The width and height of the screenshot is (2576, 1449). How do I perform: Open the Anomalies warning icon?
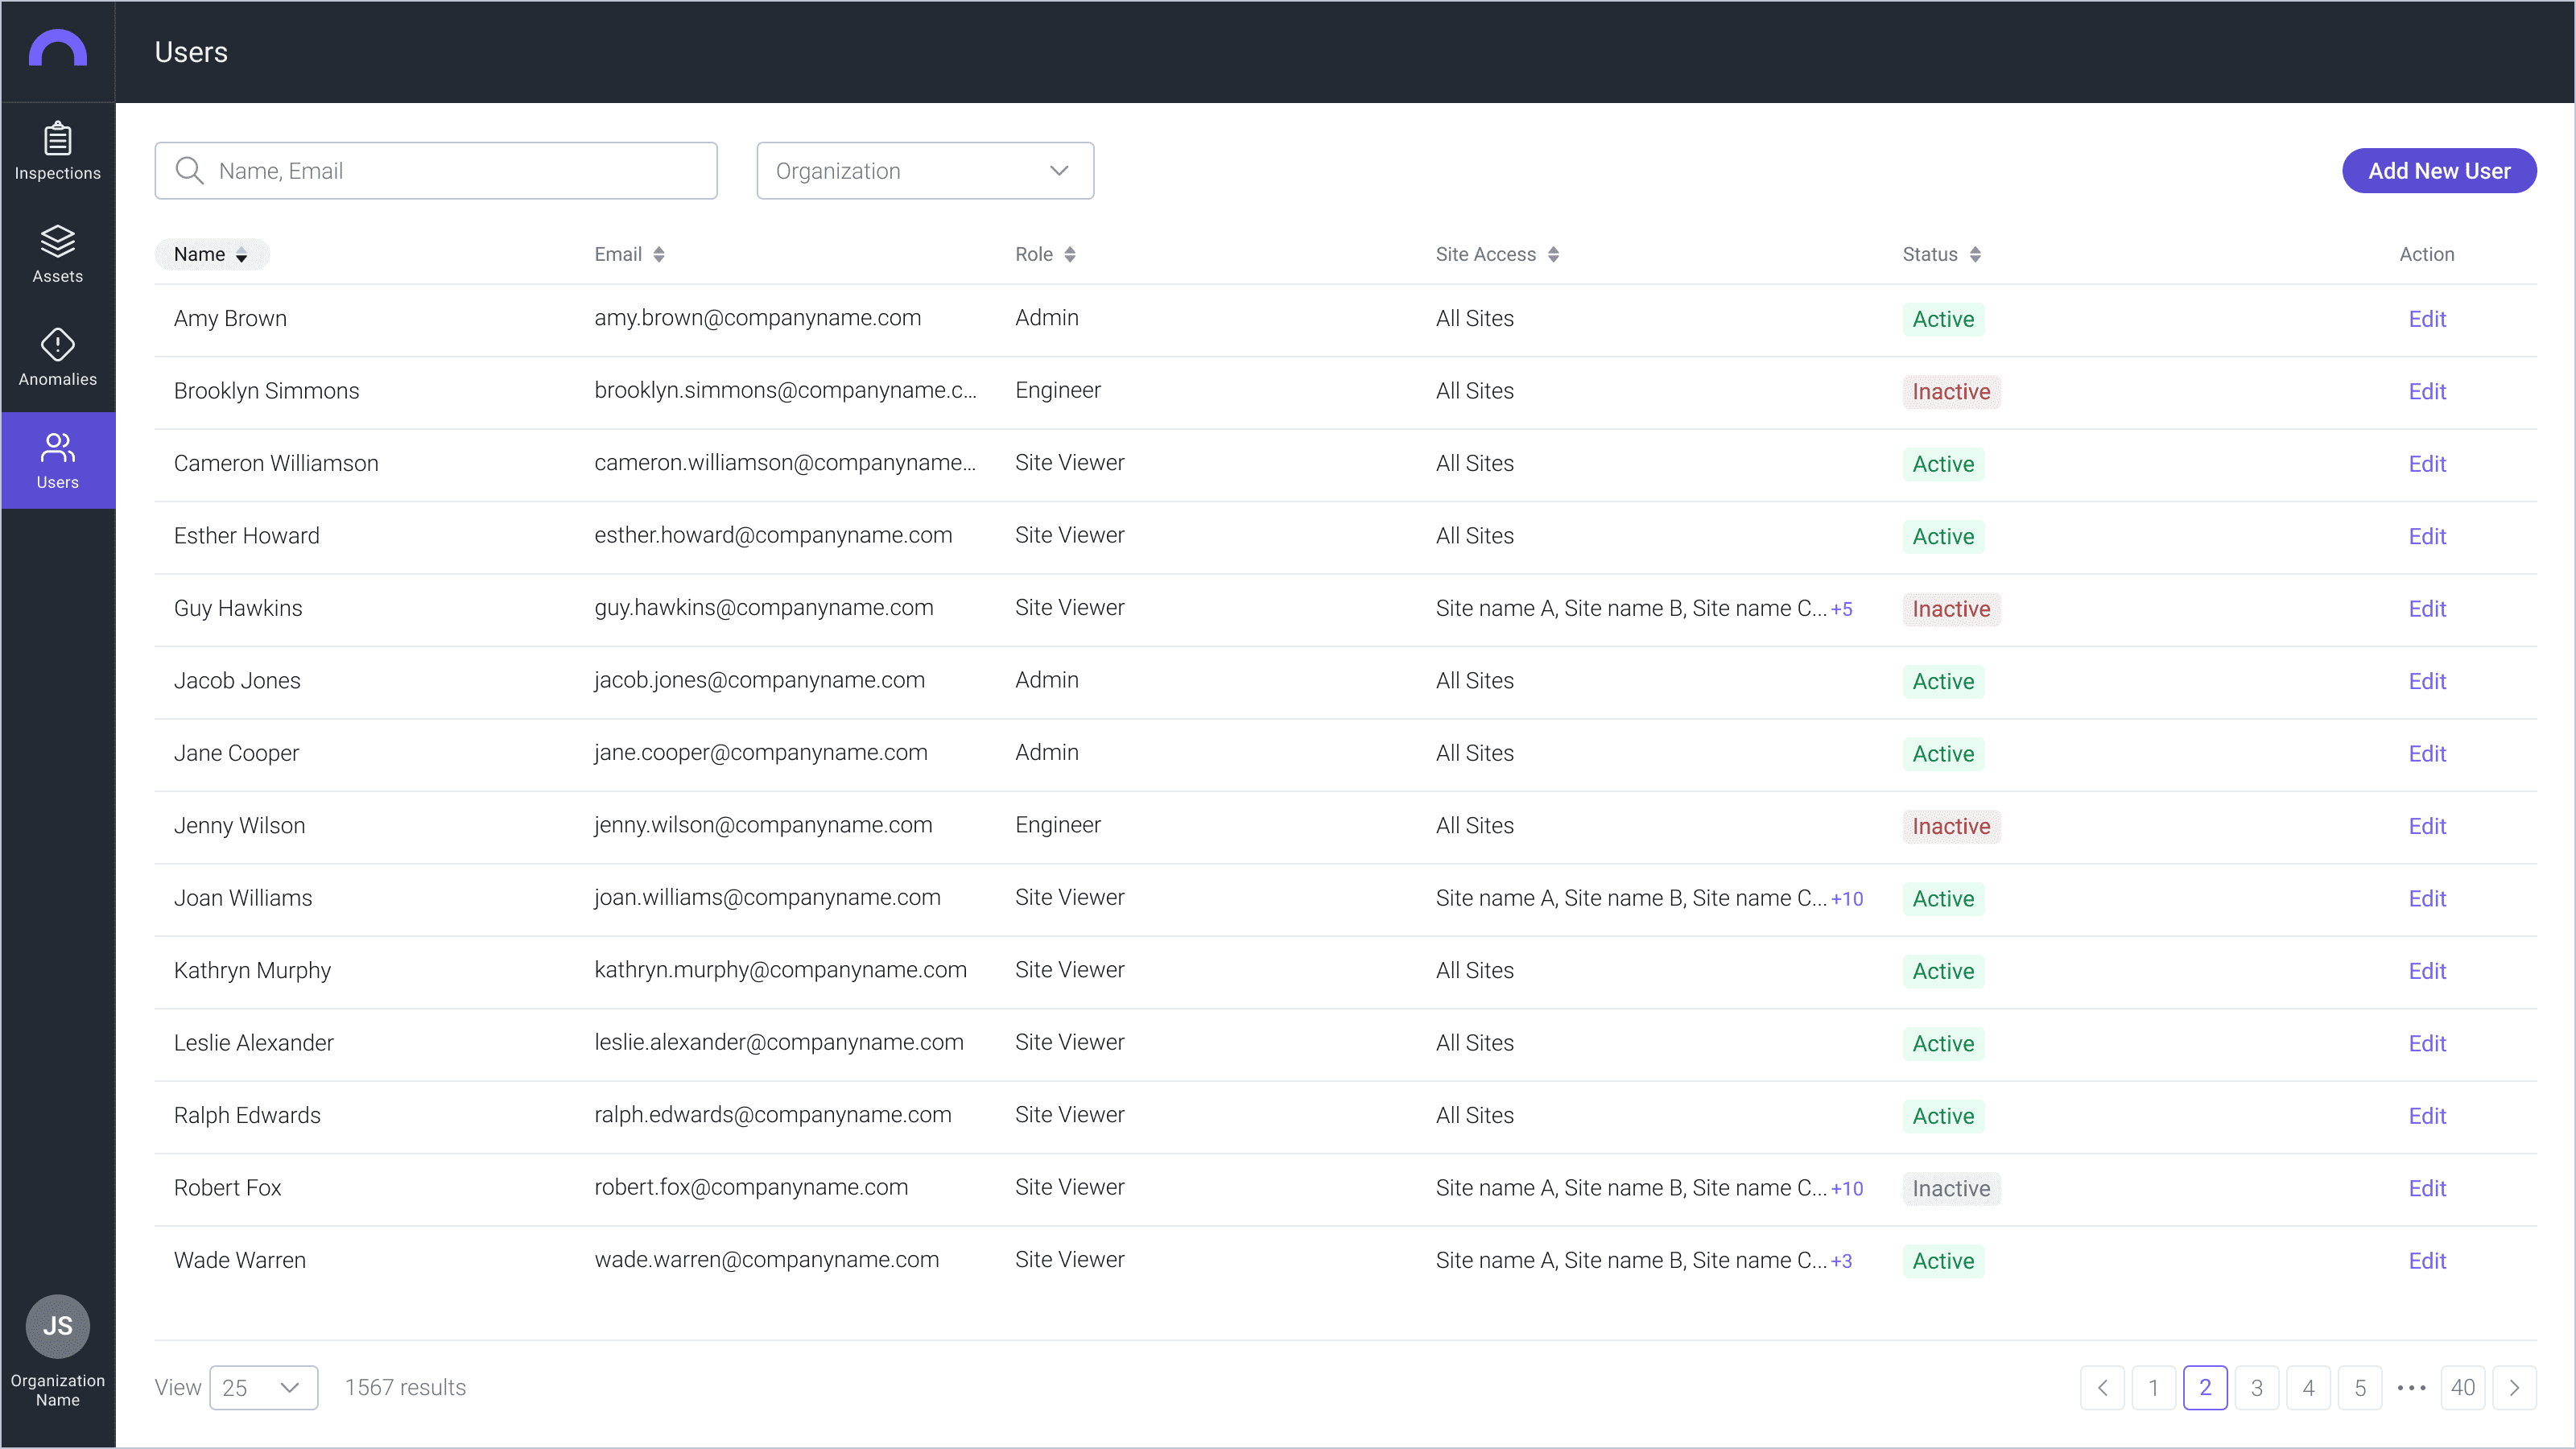57,345
